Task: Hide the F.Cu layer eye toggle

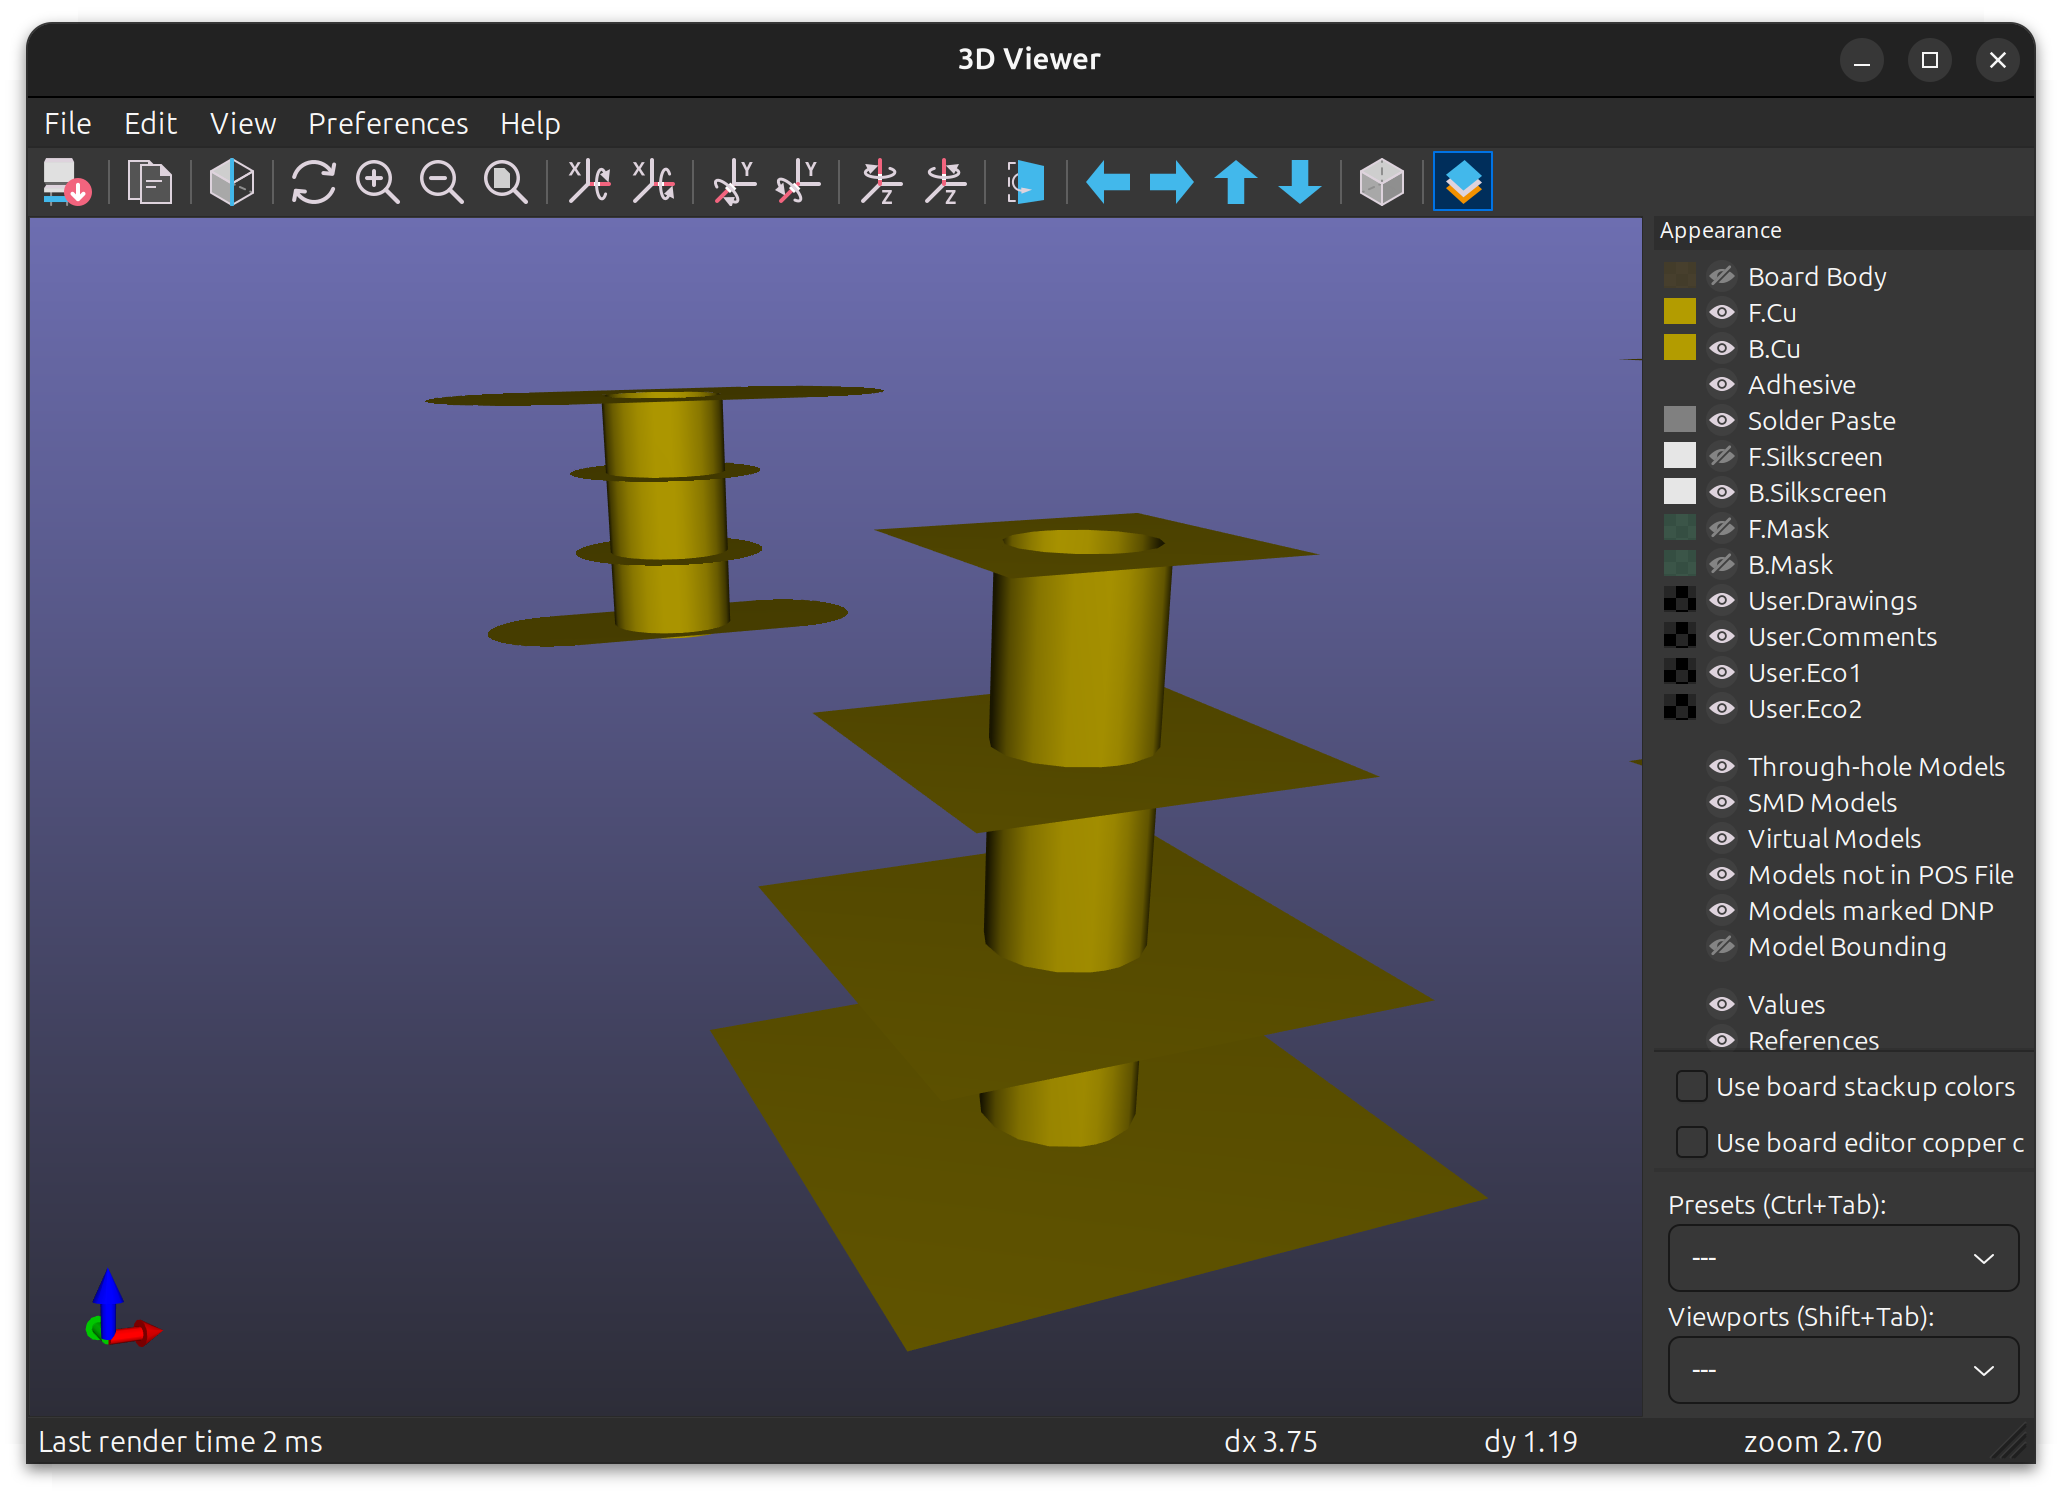Action: point(1721,312)
